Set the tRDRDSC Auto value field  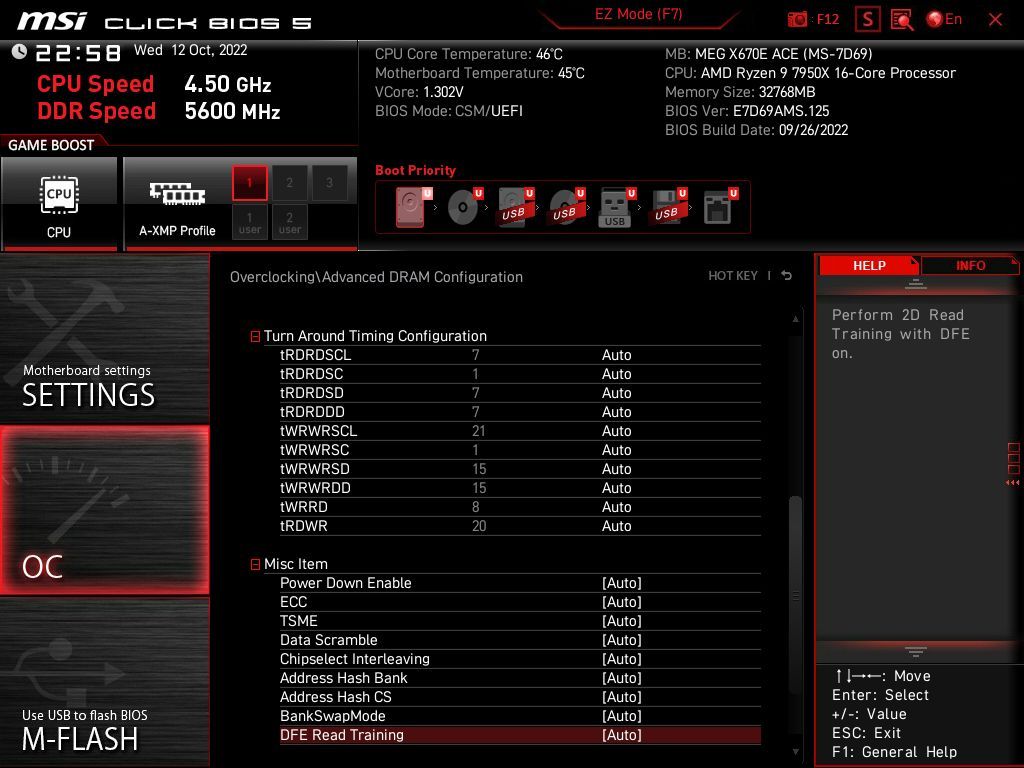tap(616, 374)
